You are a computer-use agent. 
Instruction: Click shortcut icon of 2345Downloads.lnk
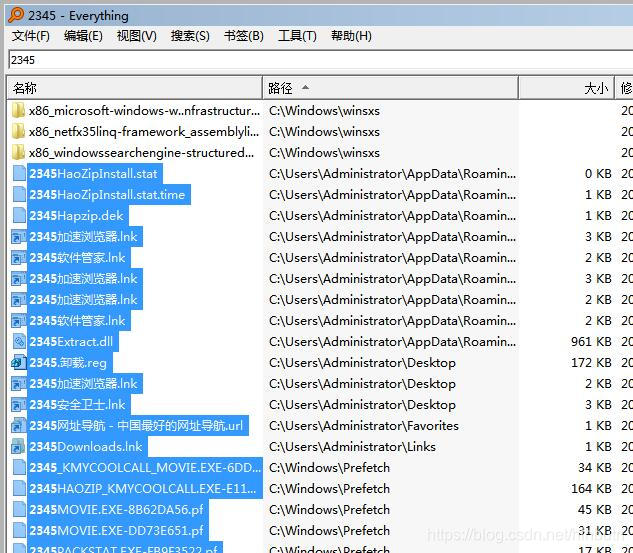coord(18,447)
